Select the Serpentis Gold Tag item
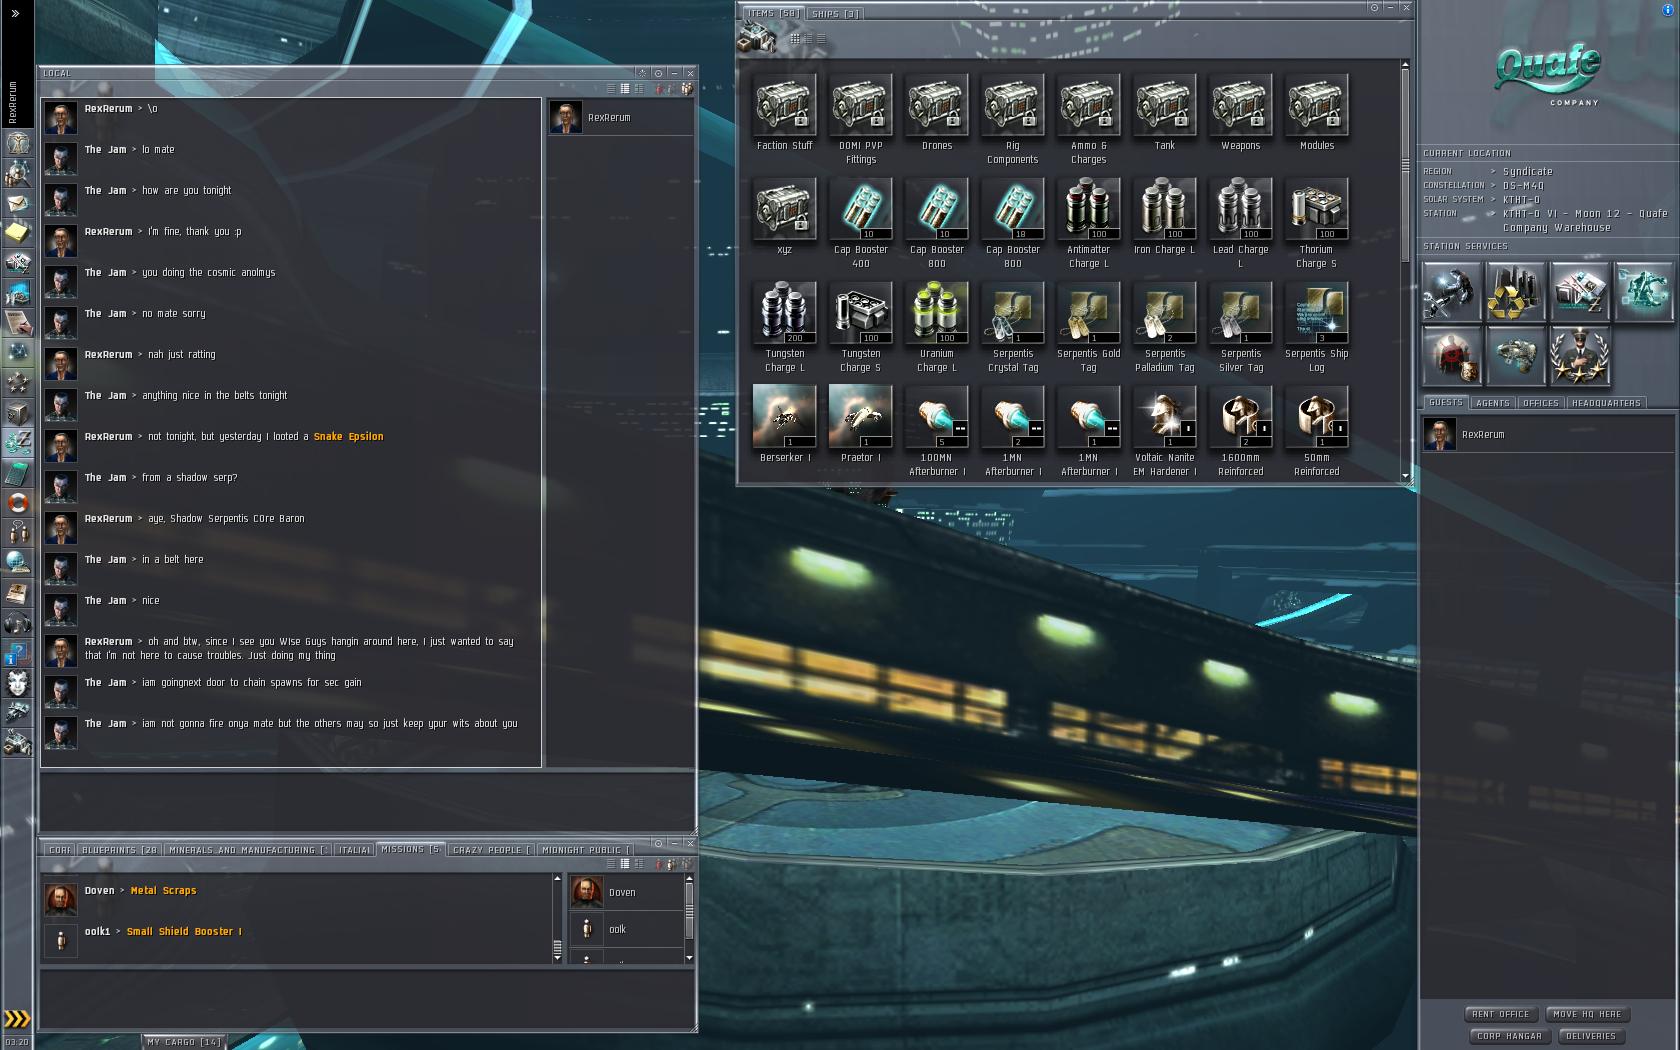The image size is (1680, 1050). point(1088,327)
